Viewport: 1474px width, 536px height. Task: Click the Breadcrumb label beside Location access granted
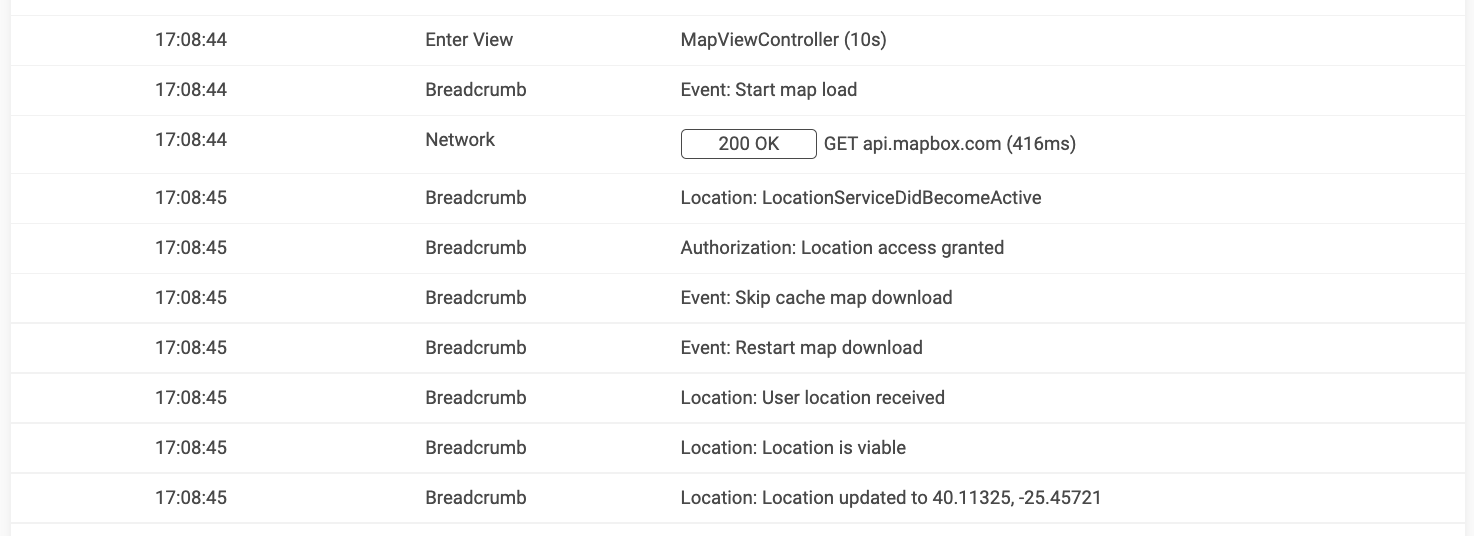click(x=476, y=248)
